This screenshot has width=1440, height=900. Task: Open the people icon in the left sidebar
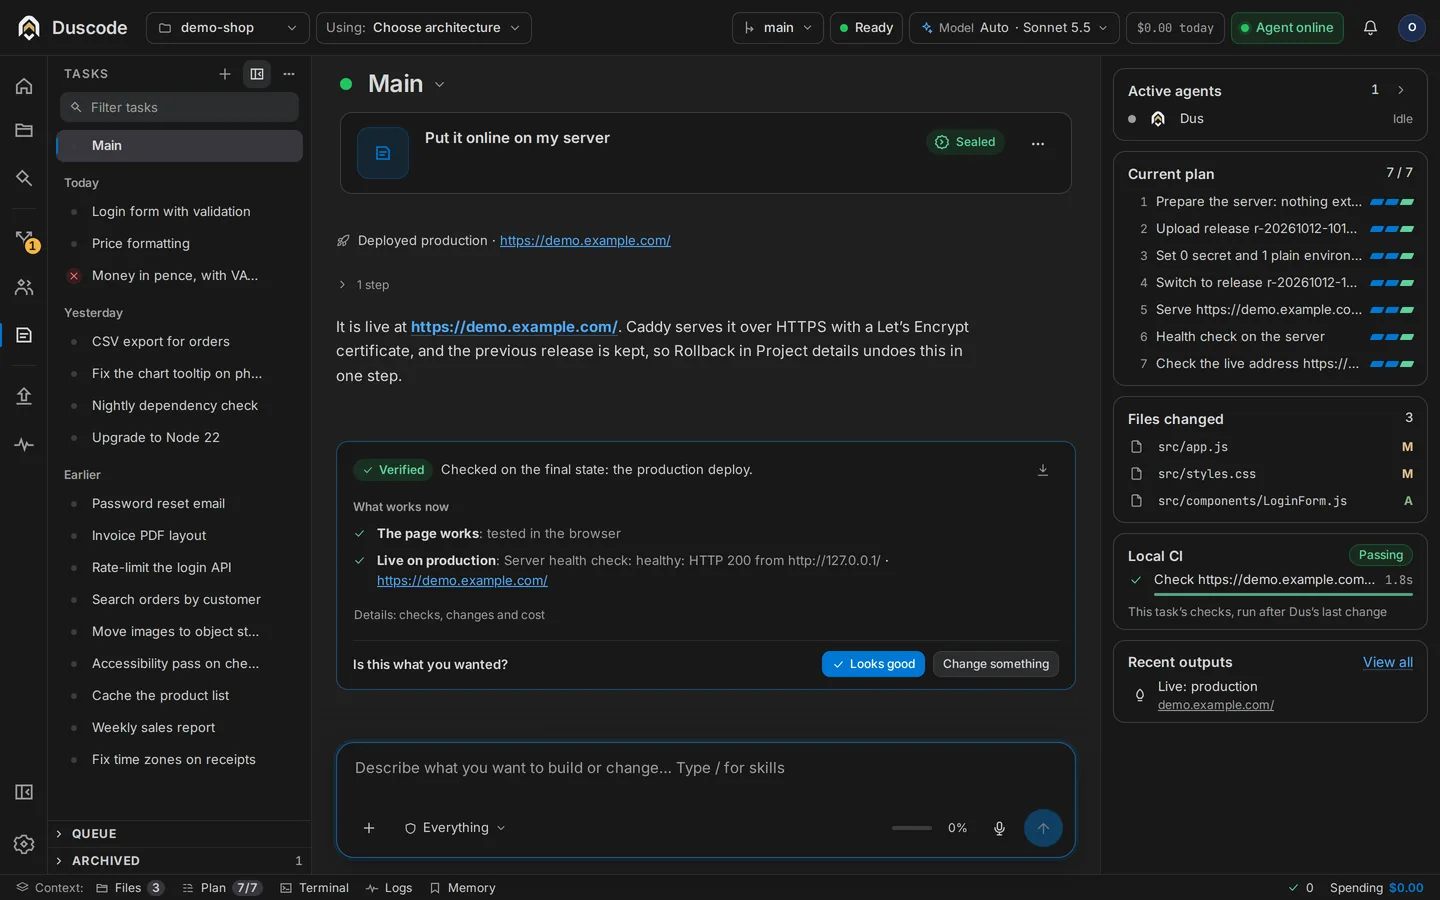(x=24, y=288)
